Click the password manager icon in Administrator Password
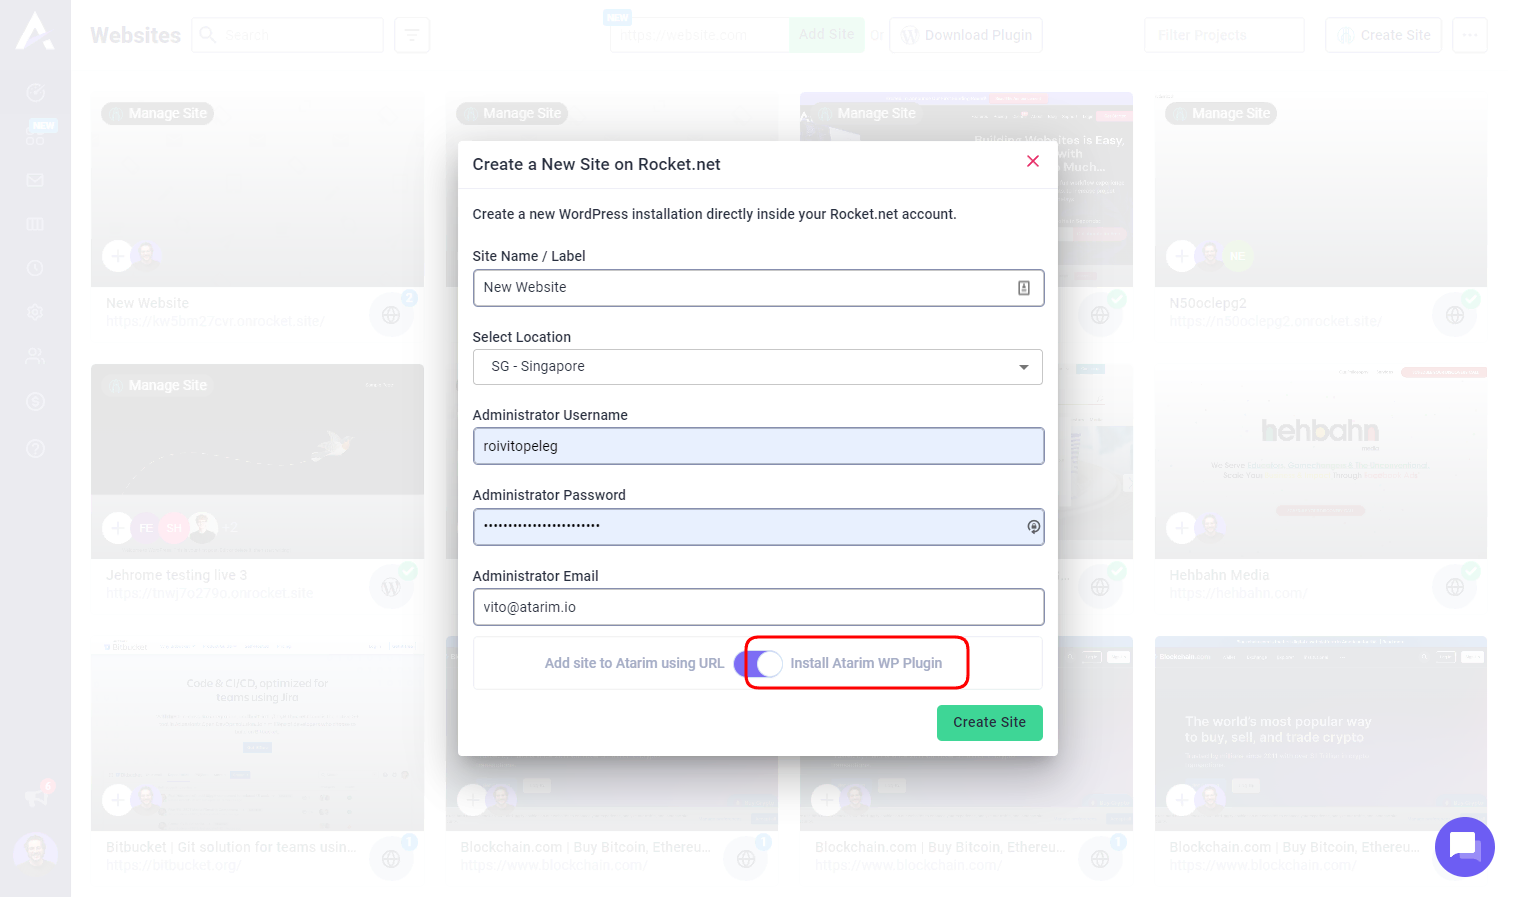 click(x=1033, y=527)
